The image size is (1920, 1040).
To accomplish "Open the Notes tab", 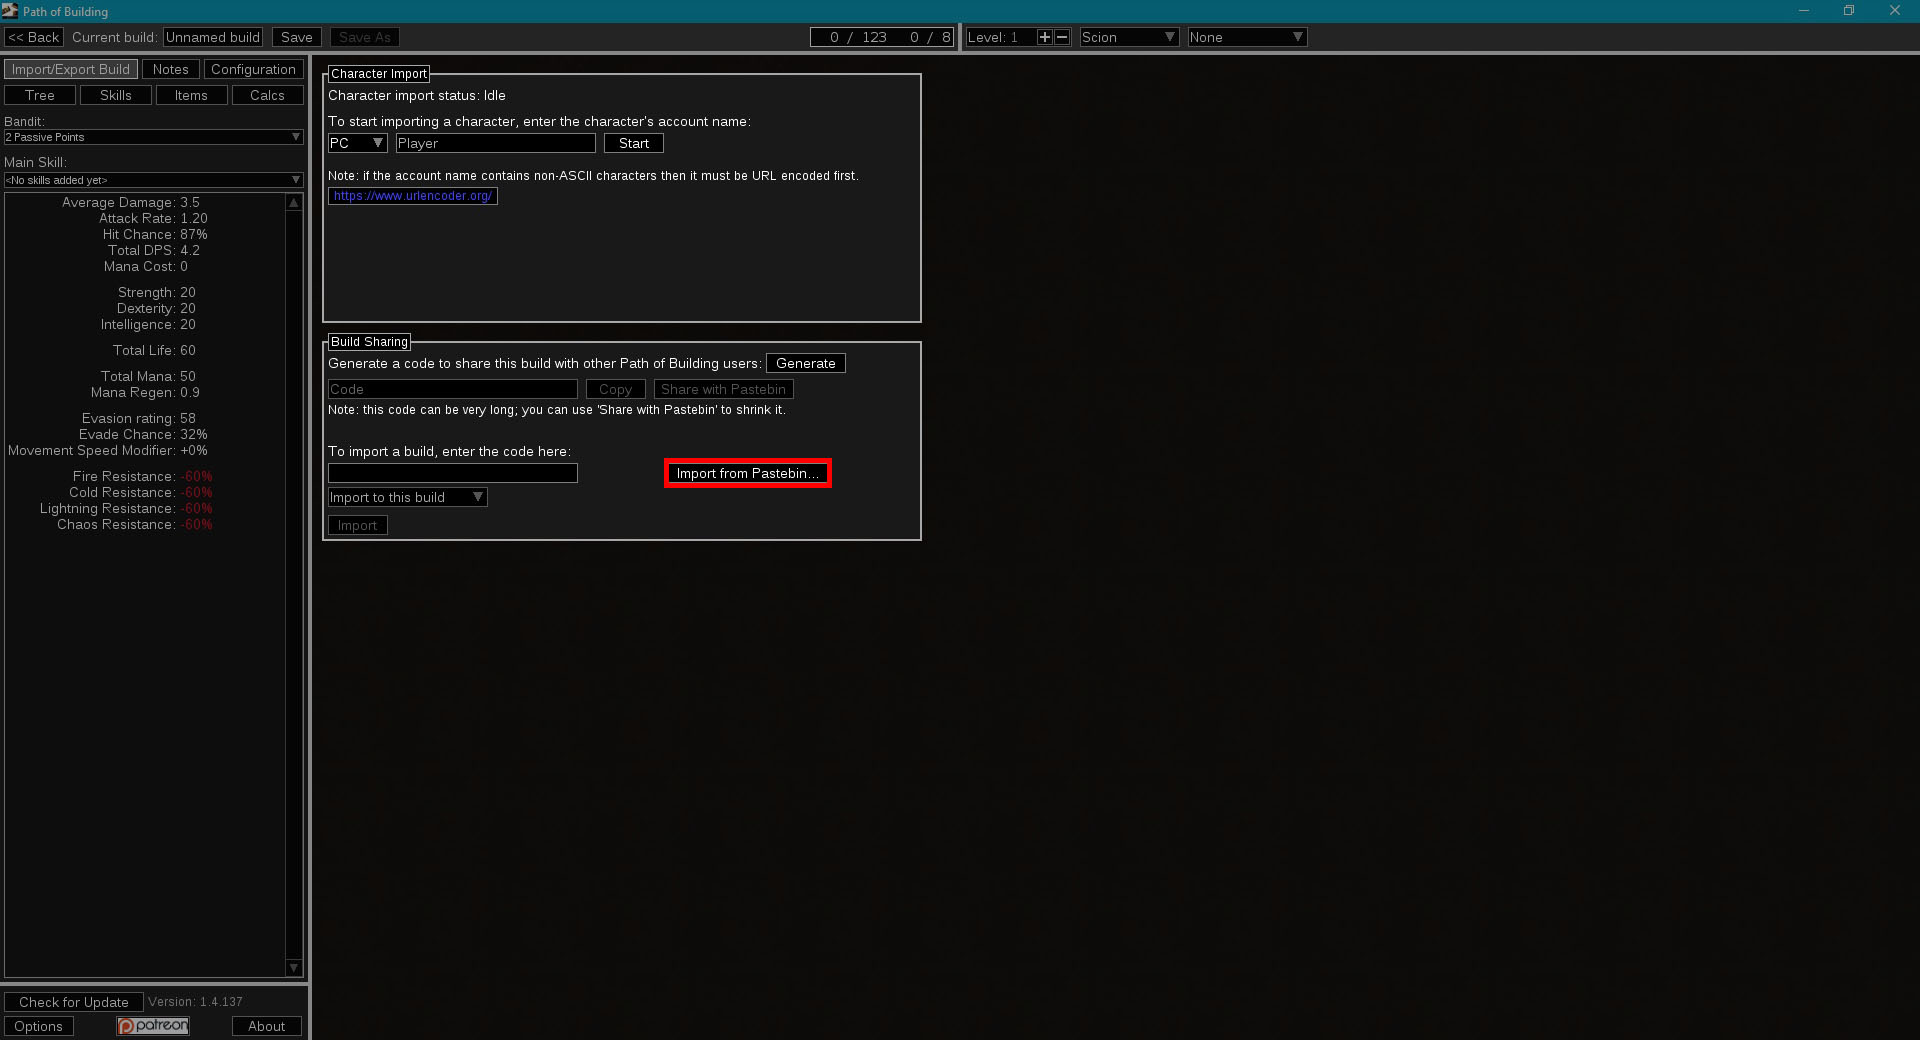I will point(171,69).
